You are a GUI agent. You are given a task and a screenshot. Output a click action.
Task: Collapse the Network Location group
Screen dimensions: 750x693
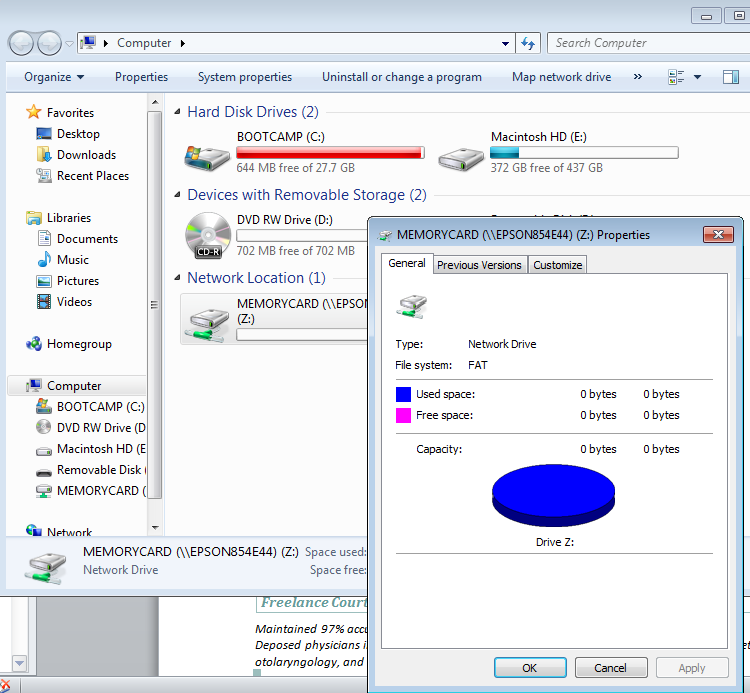click(177, 277)
